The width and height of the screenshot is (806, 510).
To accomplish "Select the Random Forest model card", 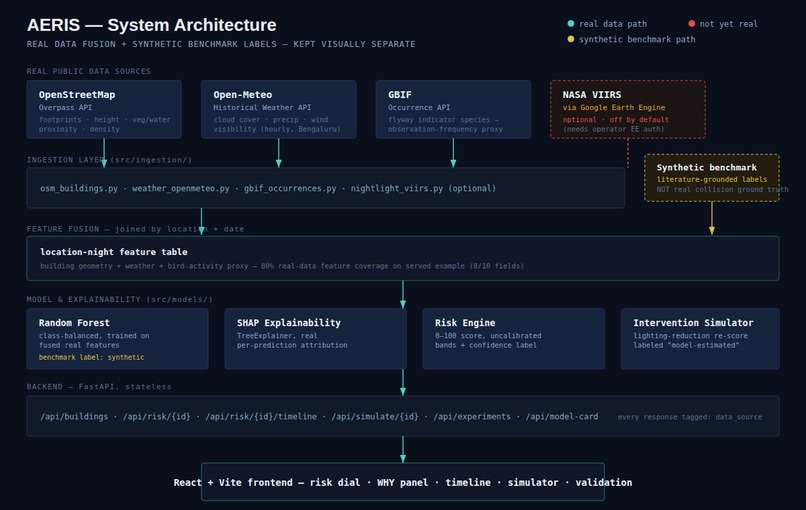I will tap(117, 339).
